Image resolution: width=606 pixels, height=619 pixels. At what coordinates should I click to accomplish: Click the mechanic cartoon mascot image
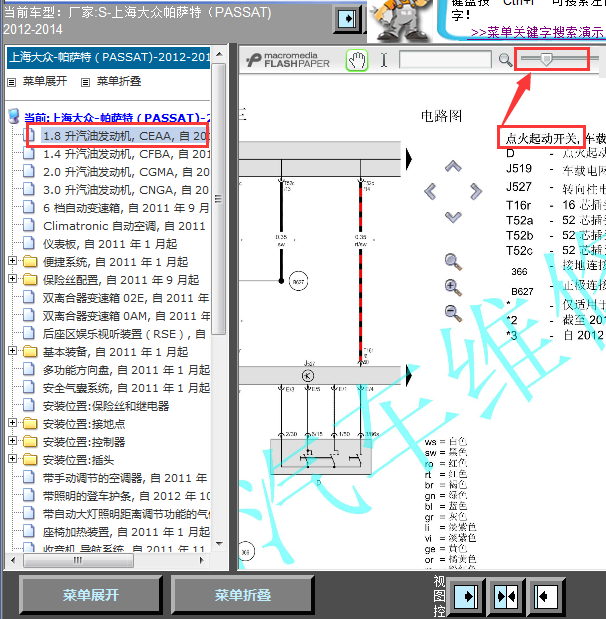(400, 21)
